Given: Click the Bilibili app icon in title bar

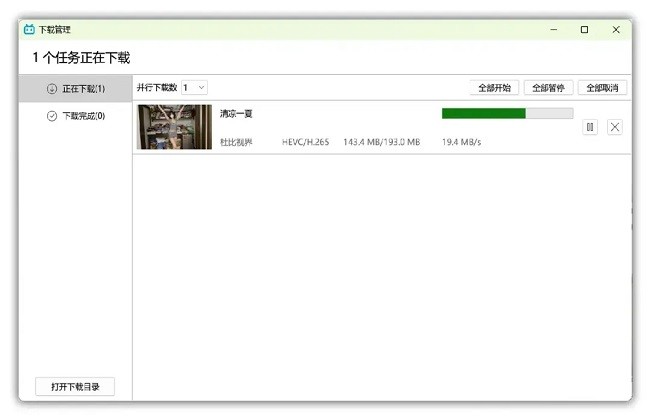Looking at the screenshot, I should tap(29, 30).
